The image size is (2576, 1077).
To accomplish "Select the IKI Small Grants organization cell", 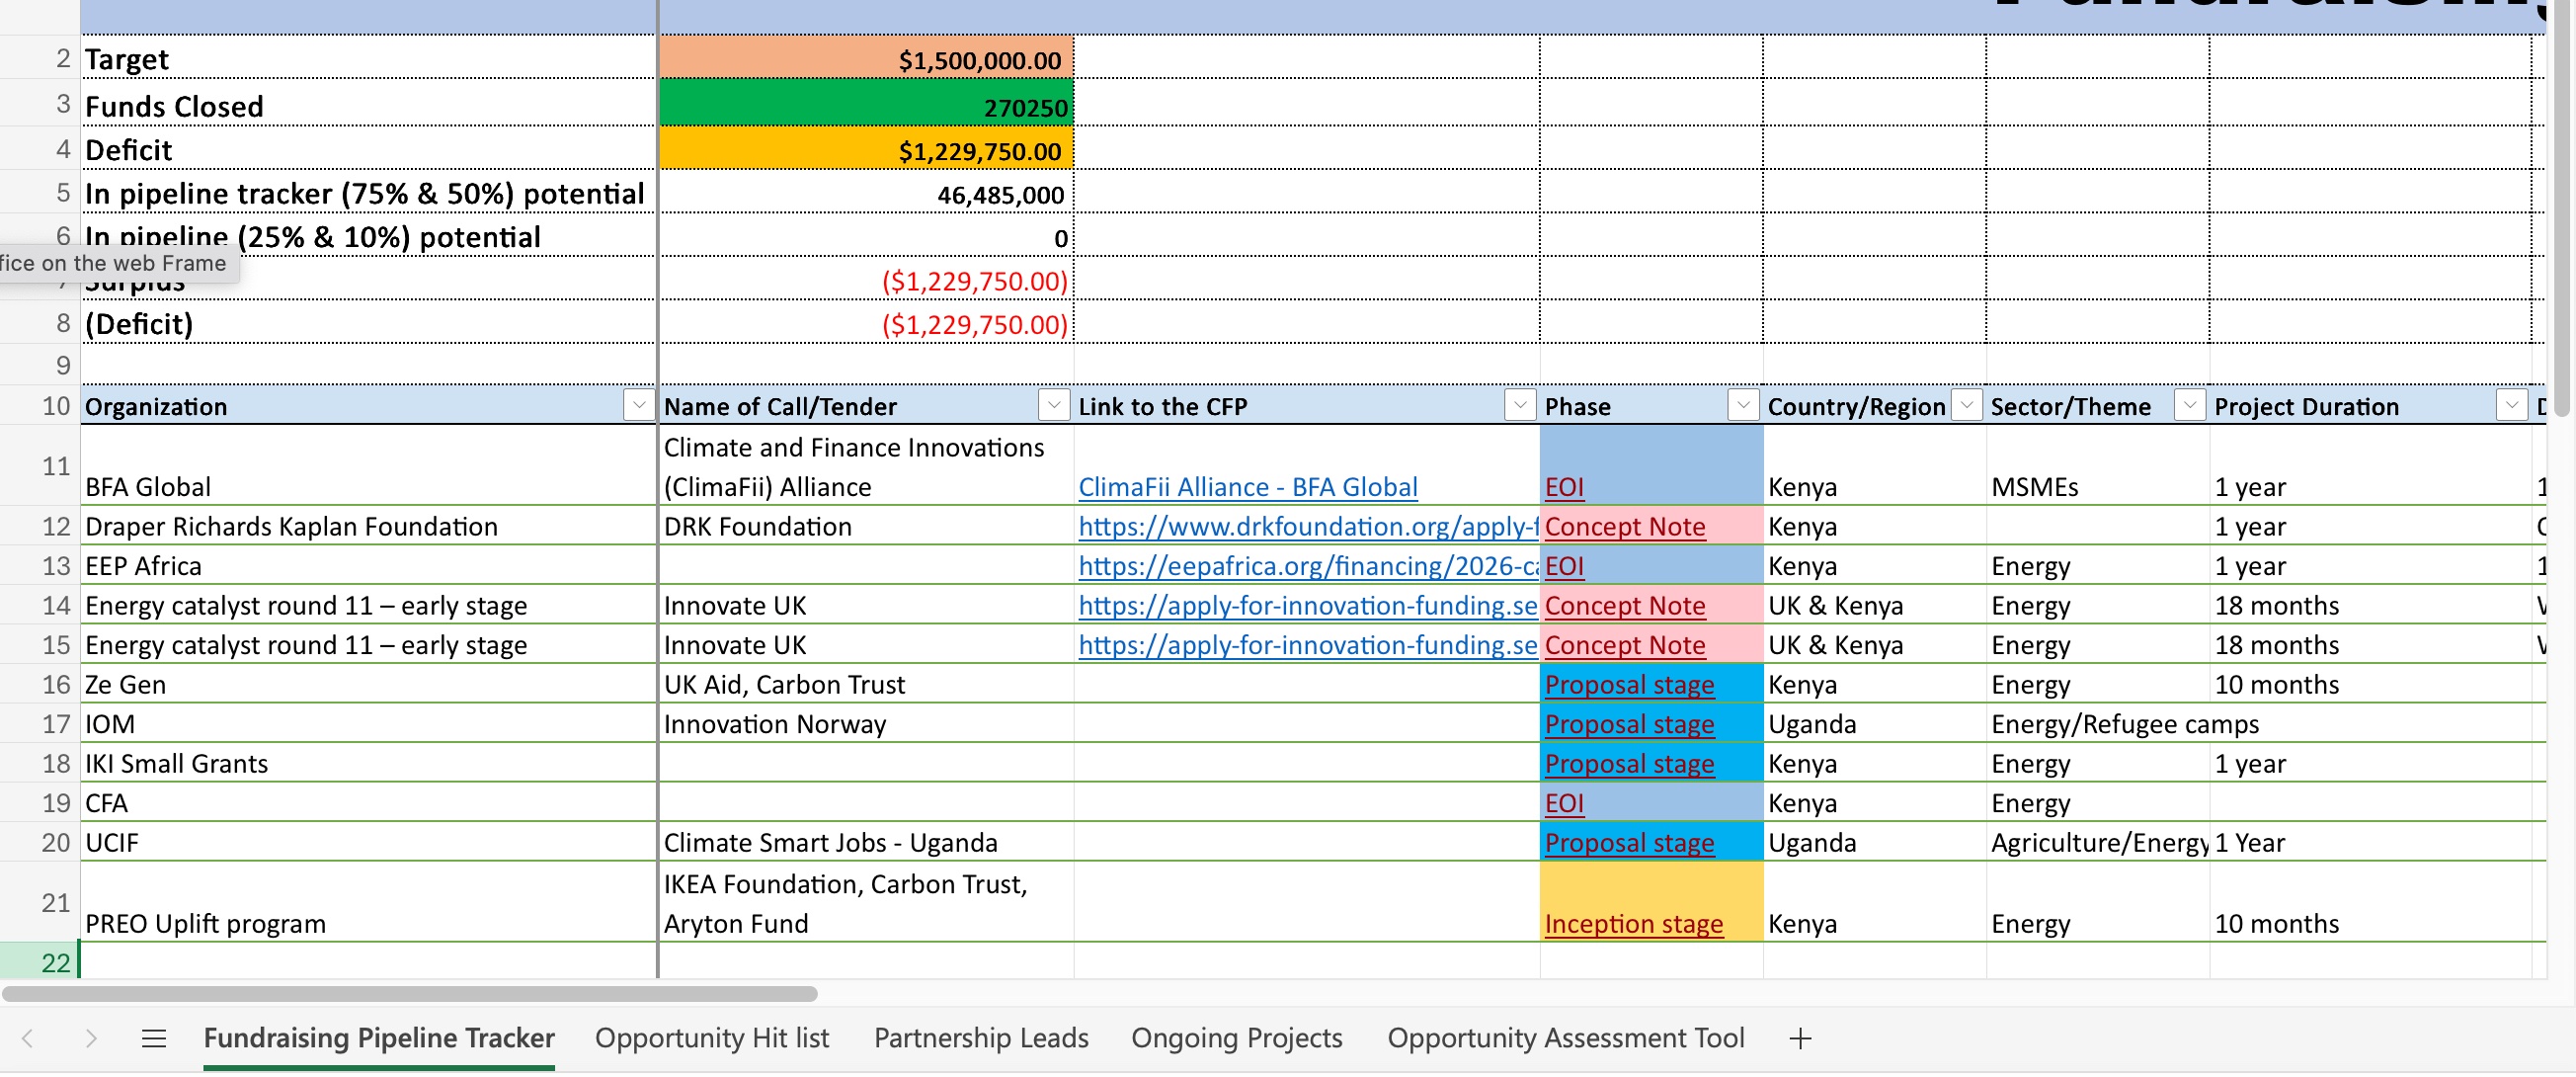I will coord(368,764).
